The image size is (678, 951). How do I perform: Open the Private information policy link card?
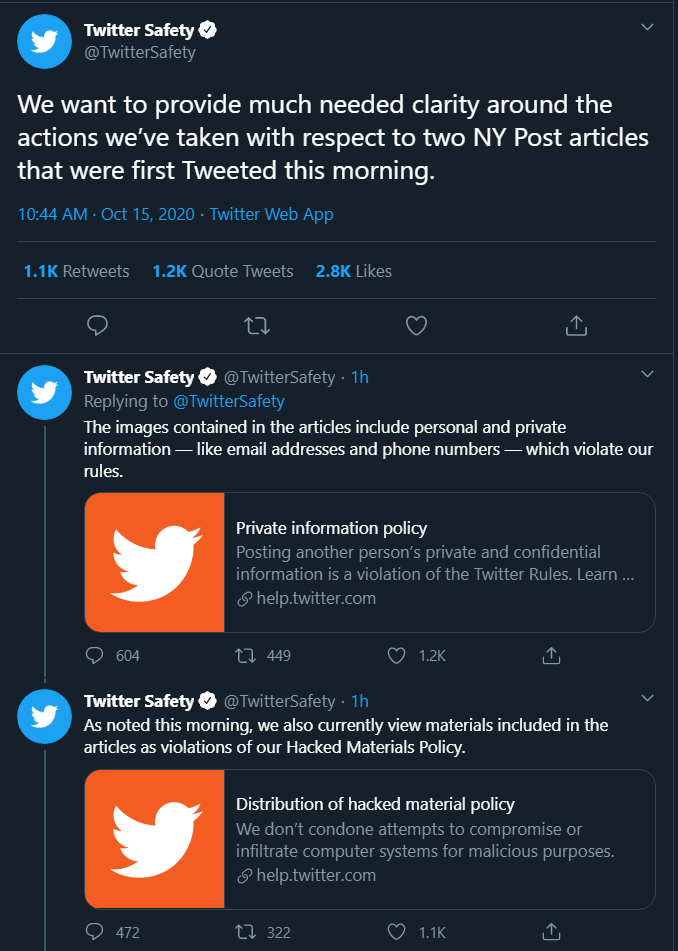[x=370, y=563]
